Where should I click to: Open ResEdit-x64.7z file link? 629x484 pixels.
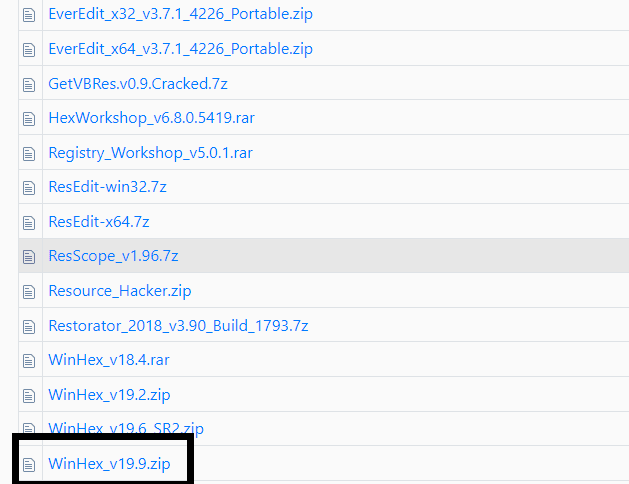99,222
